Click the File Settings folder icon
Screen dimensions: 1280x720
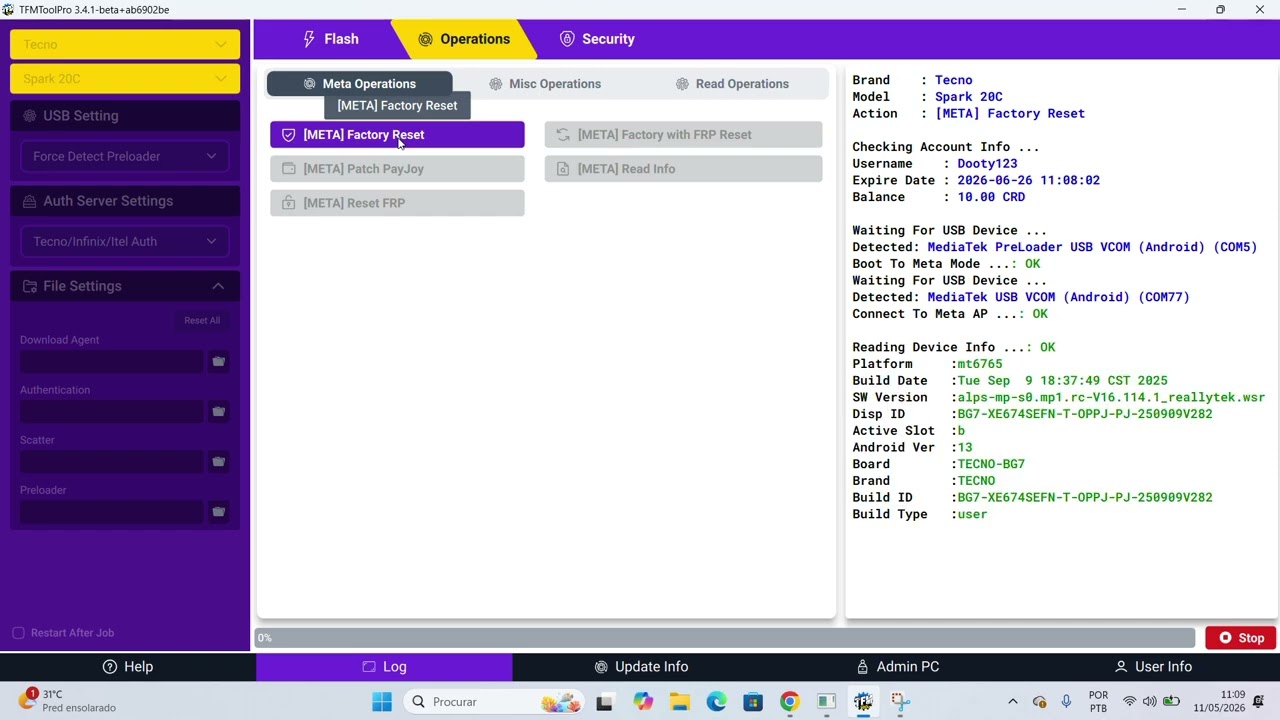click(x=29, y=286)
